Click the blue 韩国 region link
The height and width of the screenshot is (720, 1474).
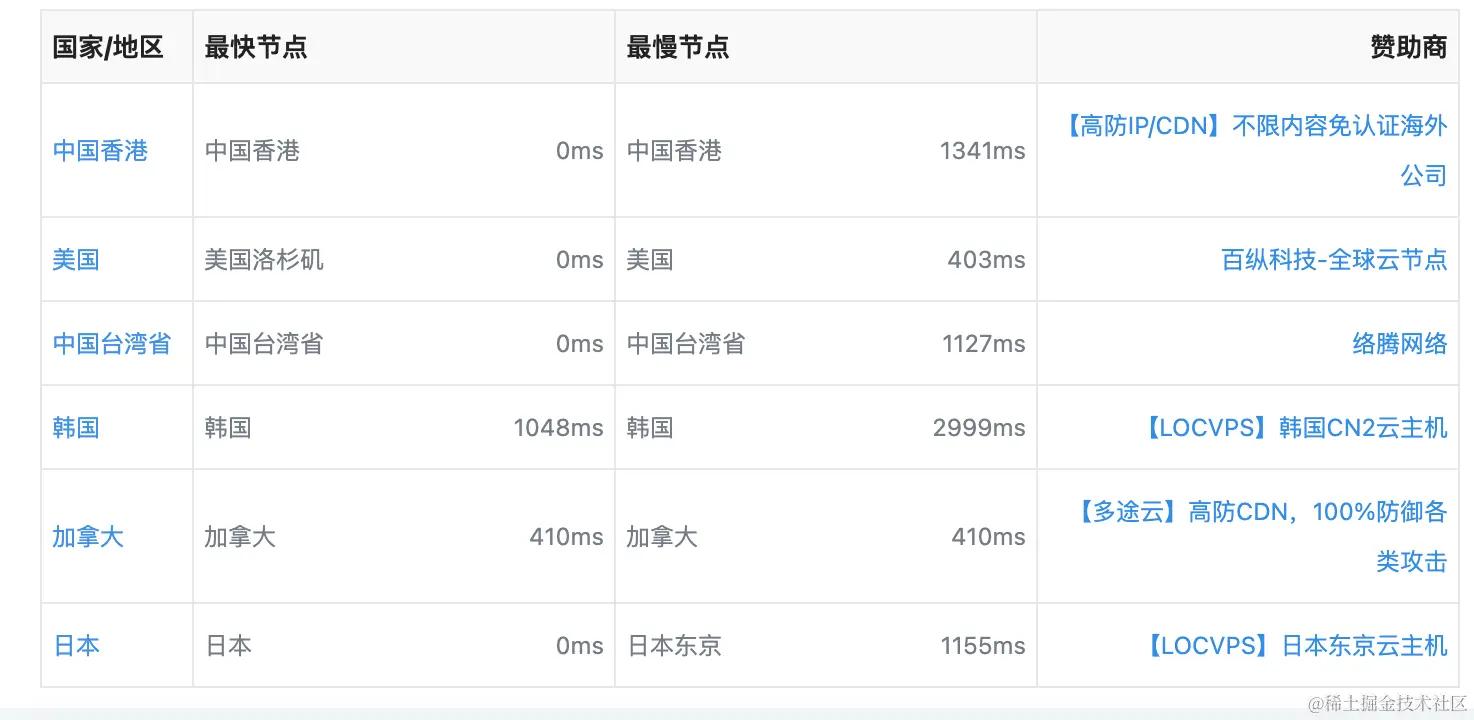[x=76, y=428]
